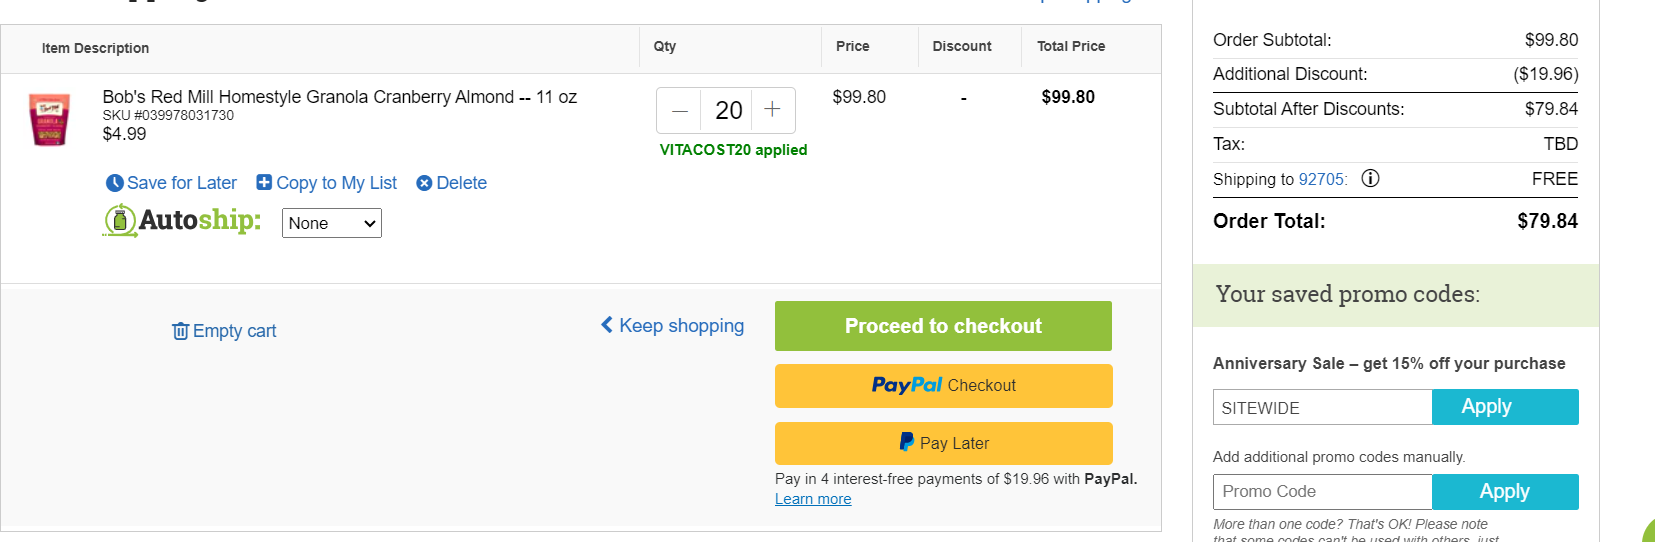
Task: Click the Empty cart trash icon
Action: (x=180, y=331)
